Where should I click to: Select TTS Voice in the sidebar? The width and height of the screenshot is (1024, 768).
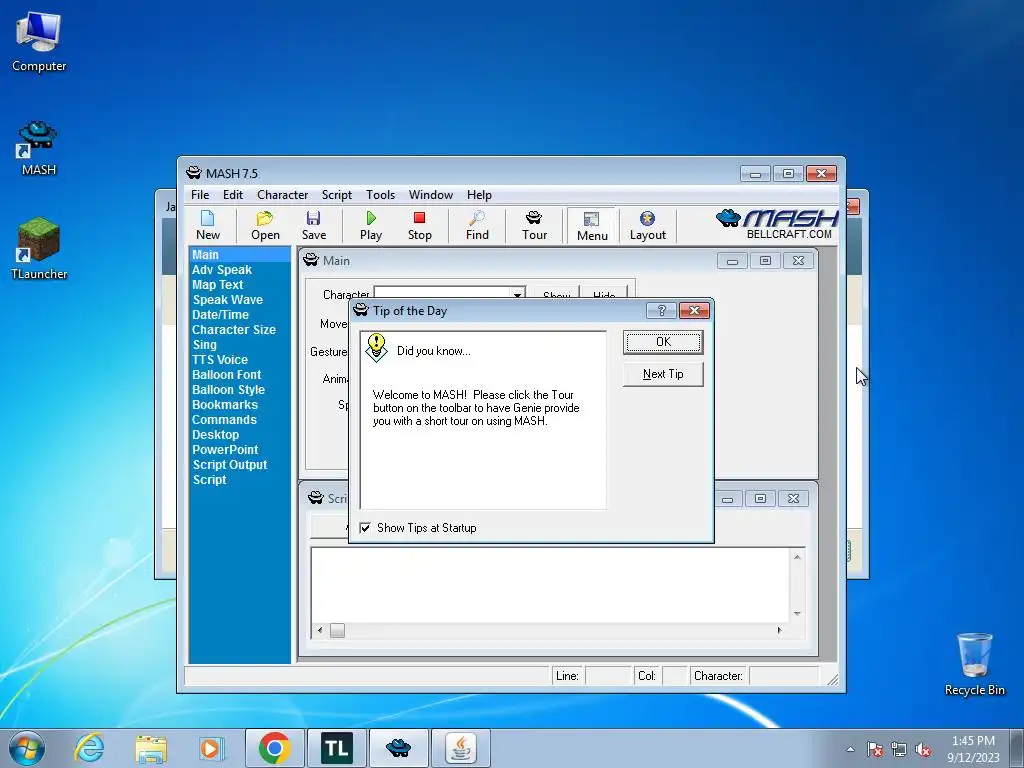click(219, 360)
